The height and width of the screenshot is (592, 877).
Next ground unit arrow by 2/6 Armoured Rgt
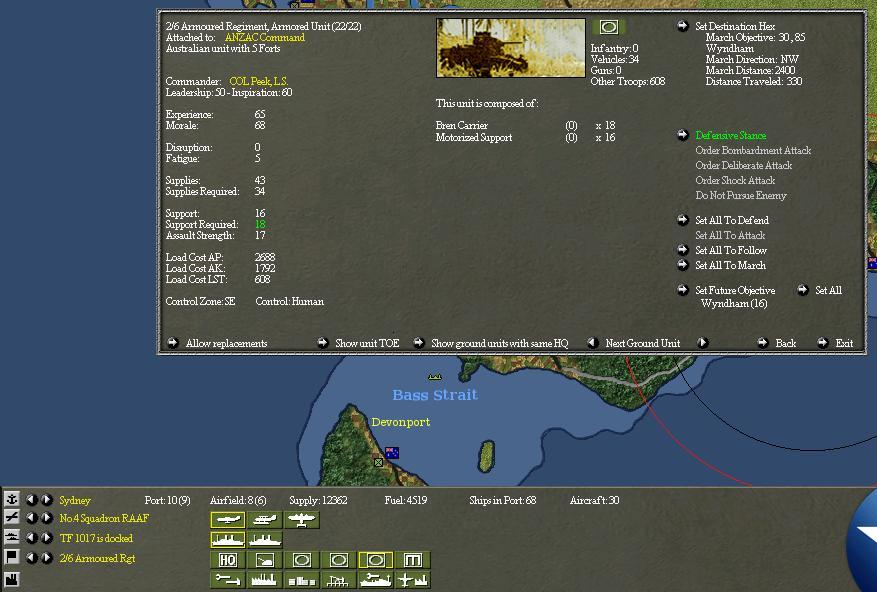click(48, 558)
